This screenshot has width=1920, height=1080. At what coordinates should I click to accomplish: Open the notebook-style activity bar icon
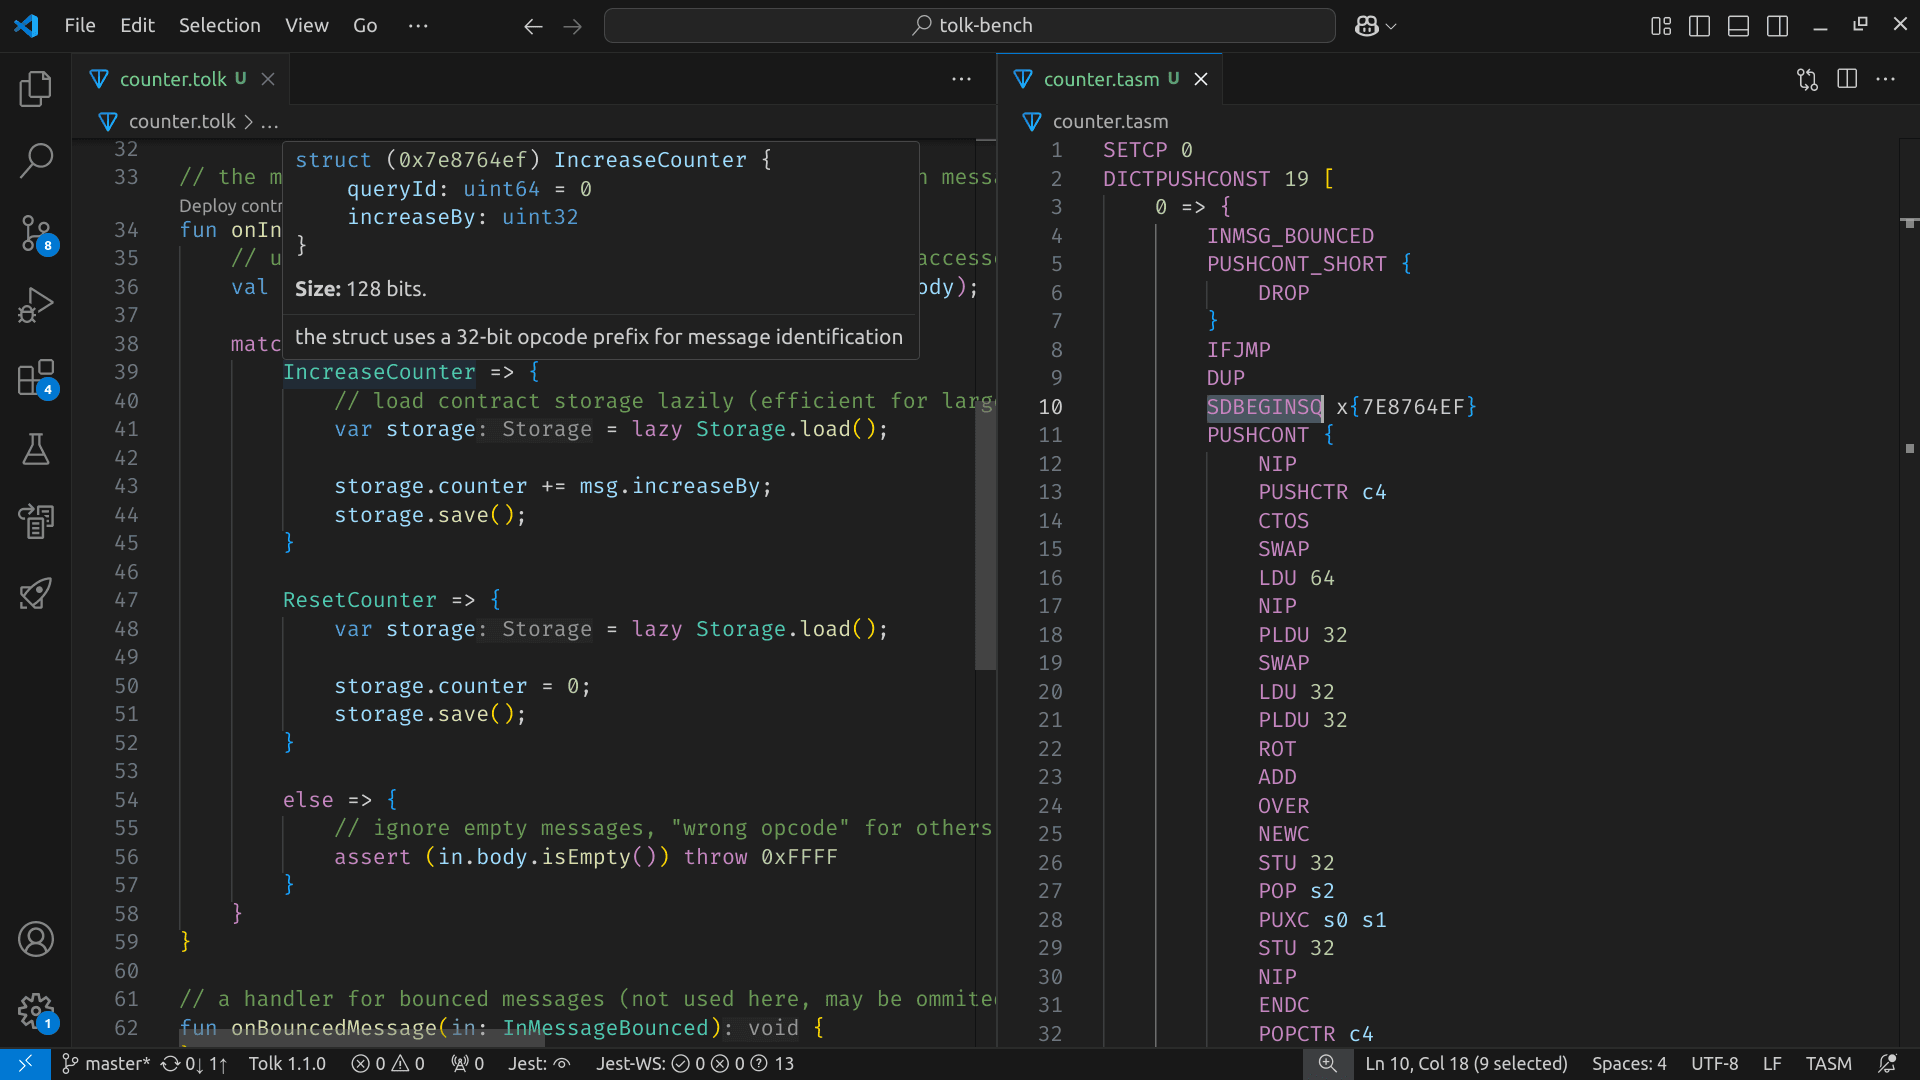click(36, 521)
